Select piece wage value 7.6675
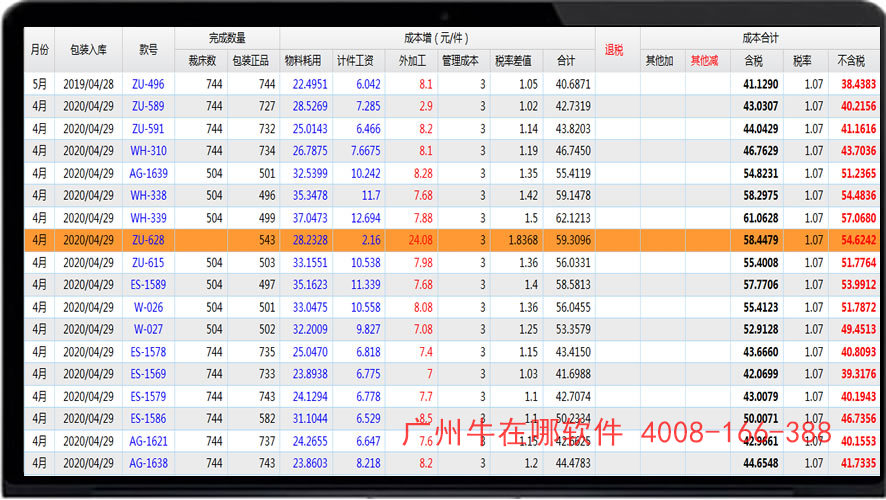This screenshot has width=886, height=500. [x=366, y=151]
